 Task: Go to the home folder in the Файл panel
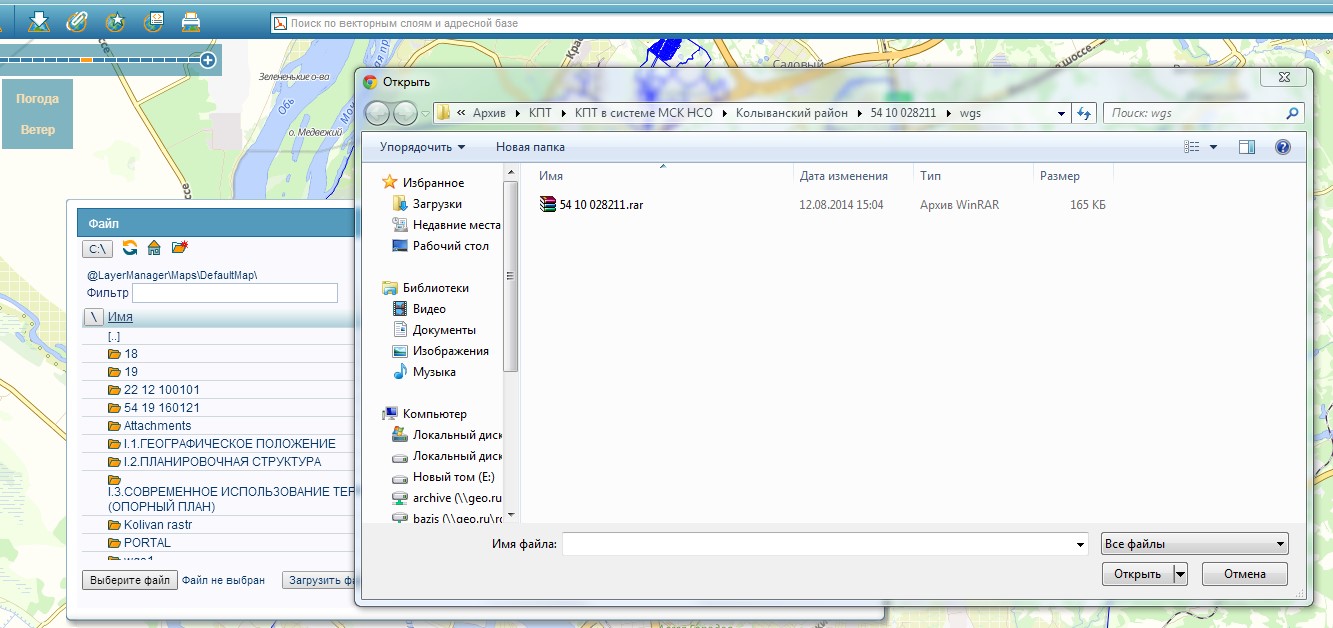[x=154, y=248]
